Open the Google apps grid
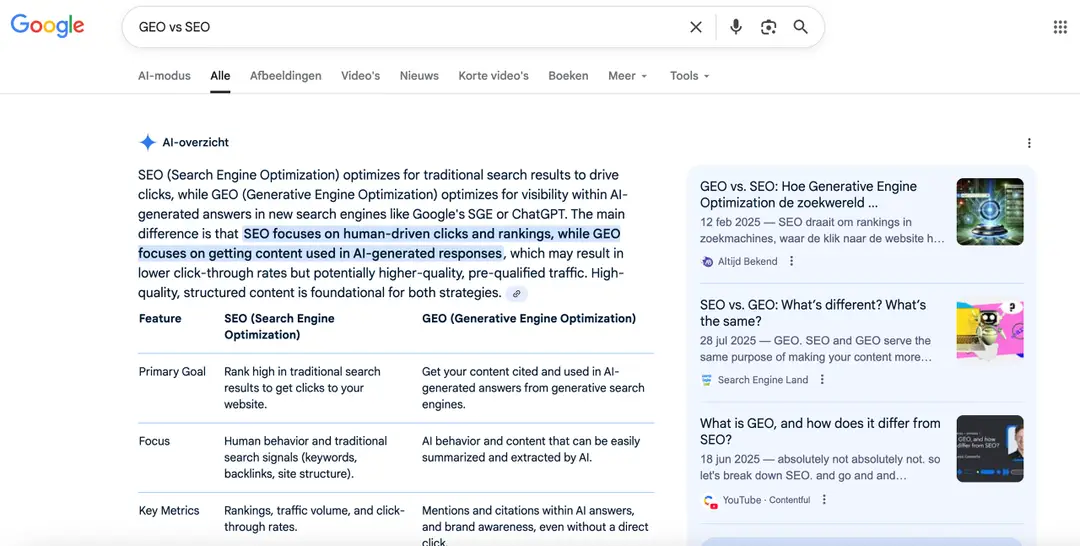Screen dimensions: 1080x546 click(1060, 27)
